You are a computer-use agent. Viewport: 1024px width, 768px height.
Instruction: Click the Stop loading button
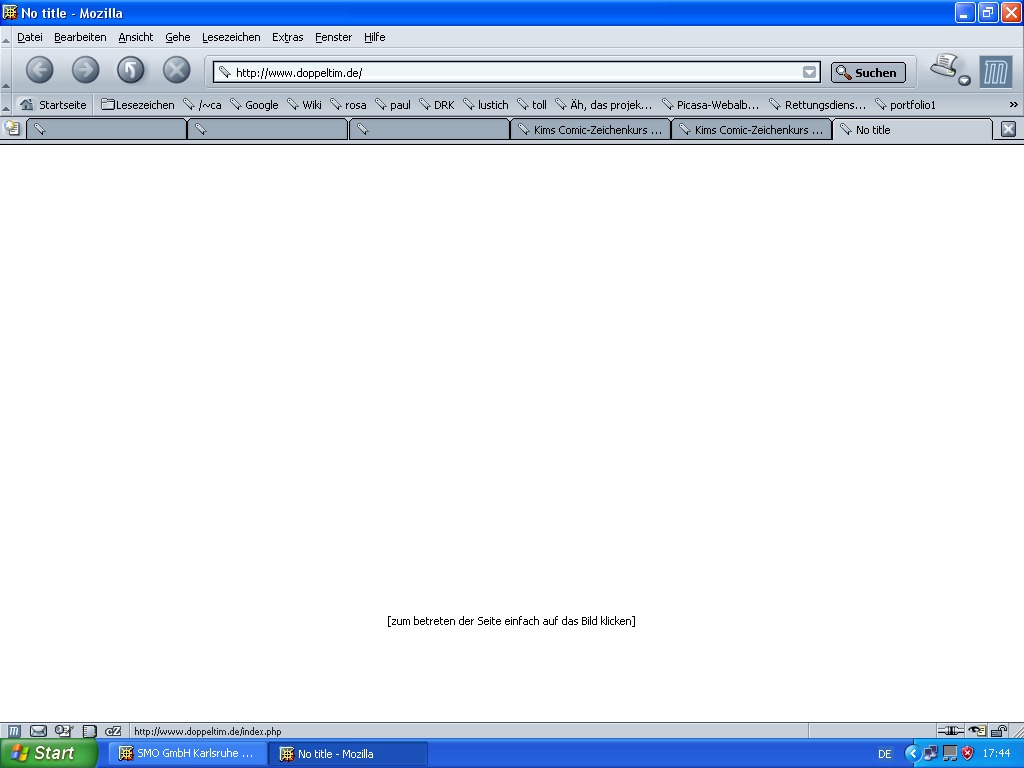(176, 70)
